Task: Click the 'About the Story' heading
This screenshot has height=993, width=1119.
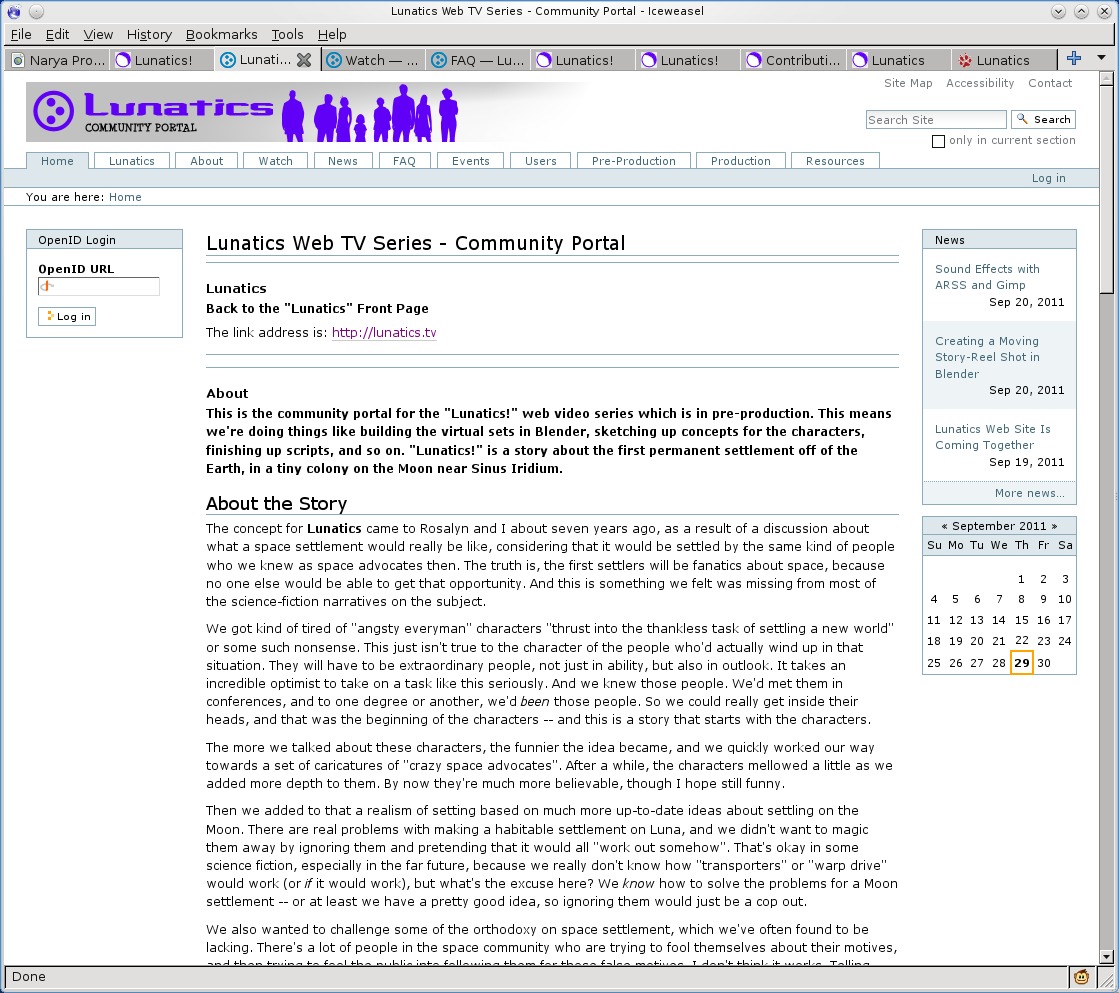Action: [276, 504]
